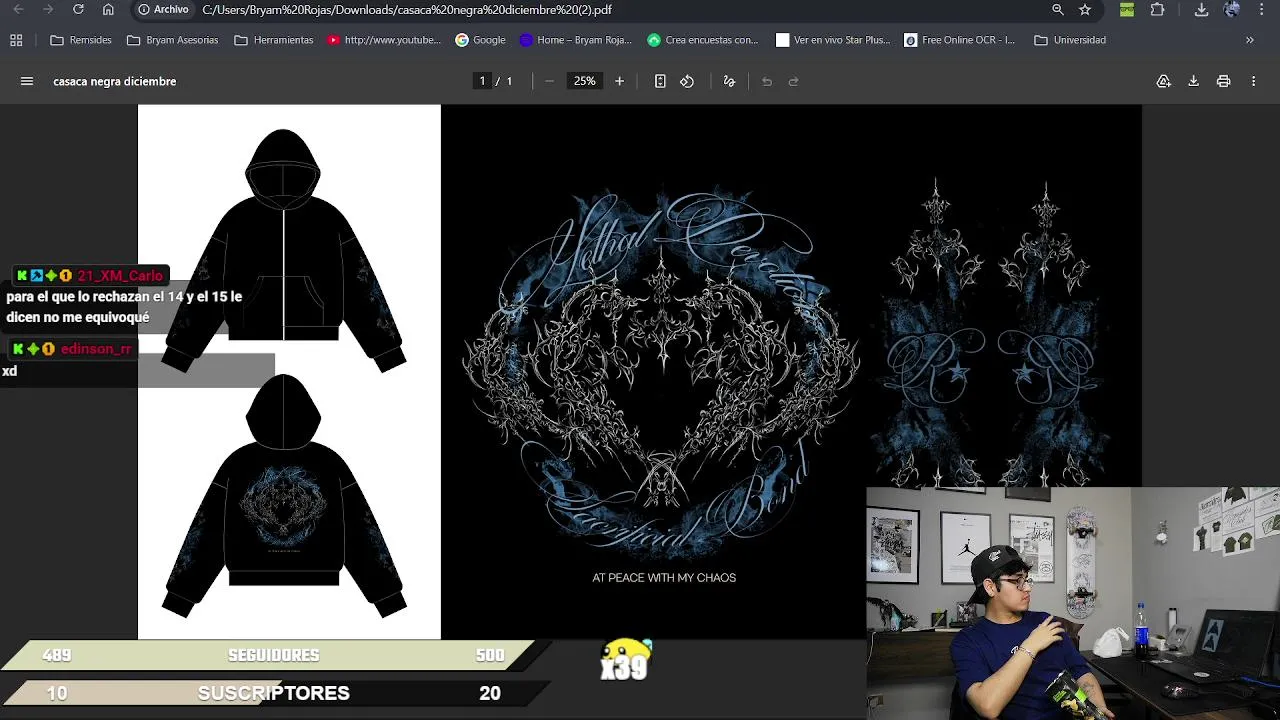This screenshot has width=1280, height=720.
Task: Open browser downloads
Action: pyautogui.click(x=1202, y=9)
